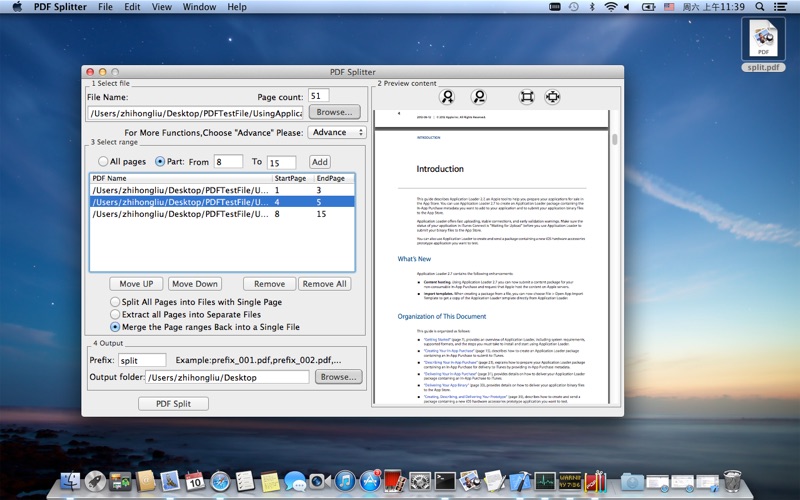Viewport: 800px width, 500px height.
Task: Open the Window menu
Action: click(199, 7)
